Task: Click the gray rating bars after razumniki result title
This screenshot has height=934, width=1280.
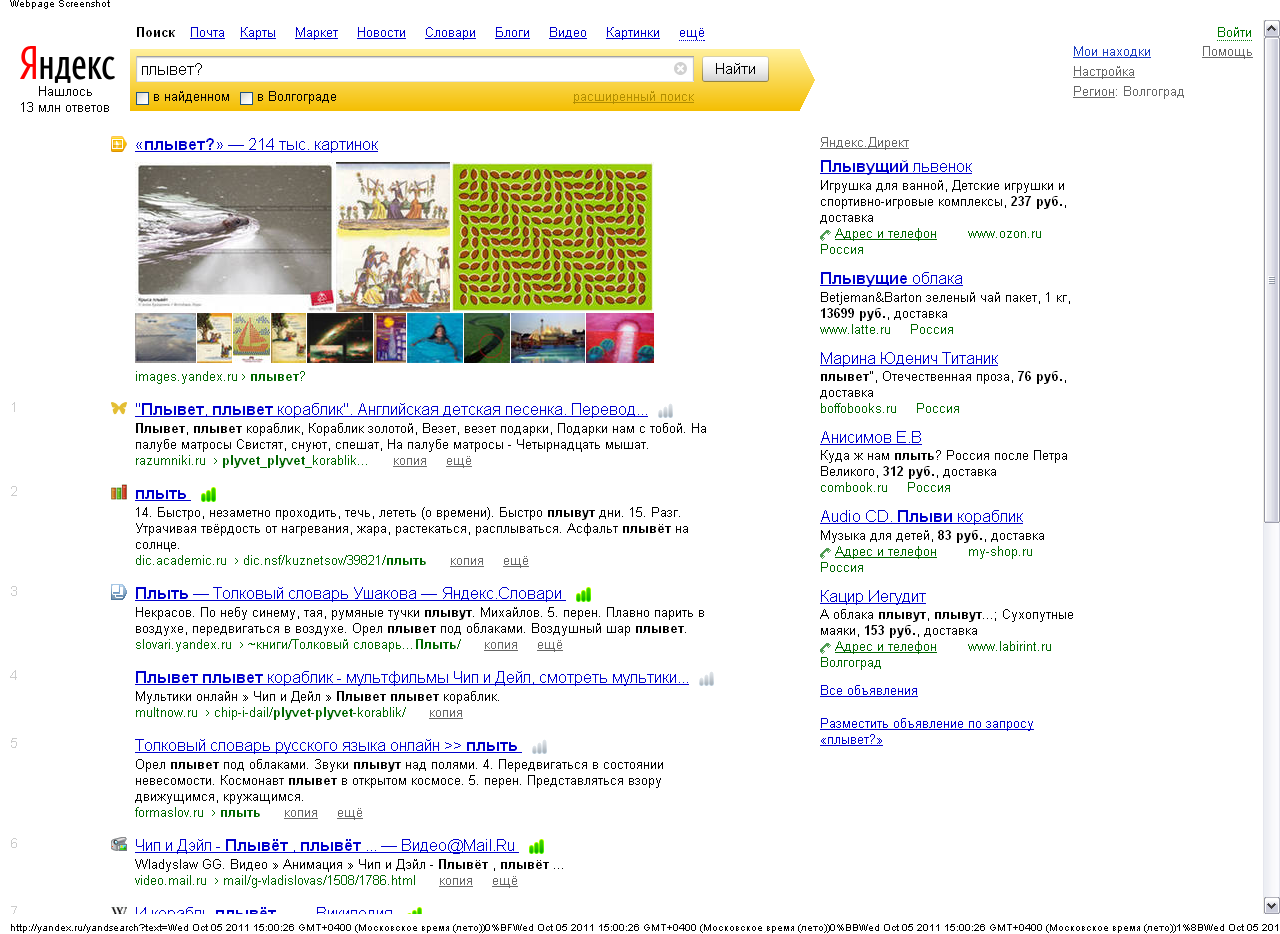Action: (x=666, y=410)
